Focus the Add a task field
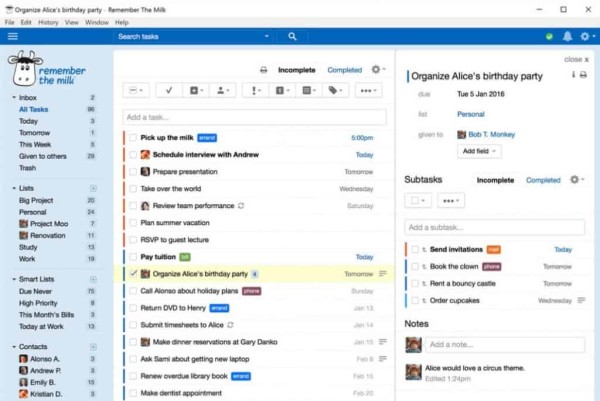600x401 pixels. click(254, 117)
